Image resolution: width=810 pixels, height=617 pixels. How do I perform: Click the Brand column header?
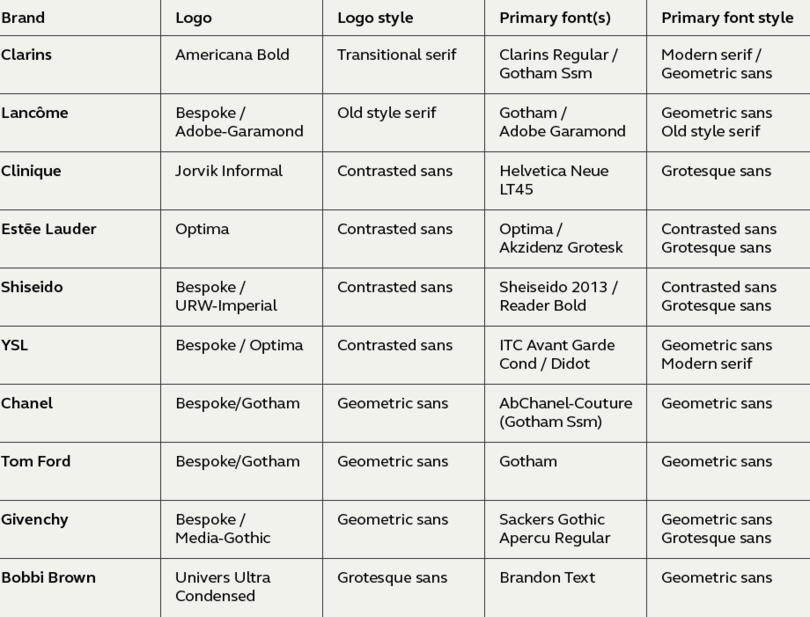[80, 18]
